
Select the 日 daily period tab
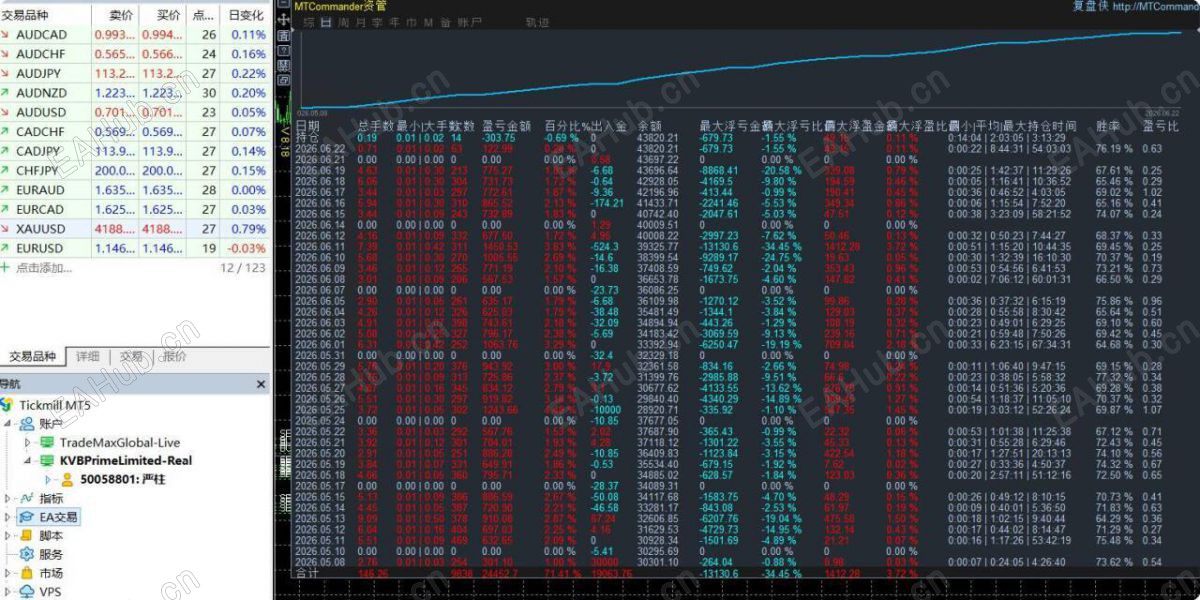point(326,22)
